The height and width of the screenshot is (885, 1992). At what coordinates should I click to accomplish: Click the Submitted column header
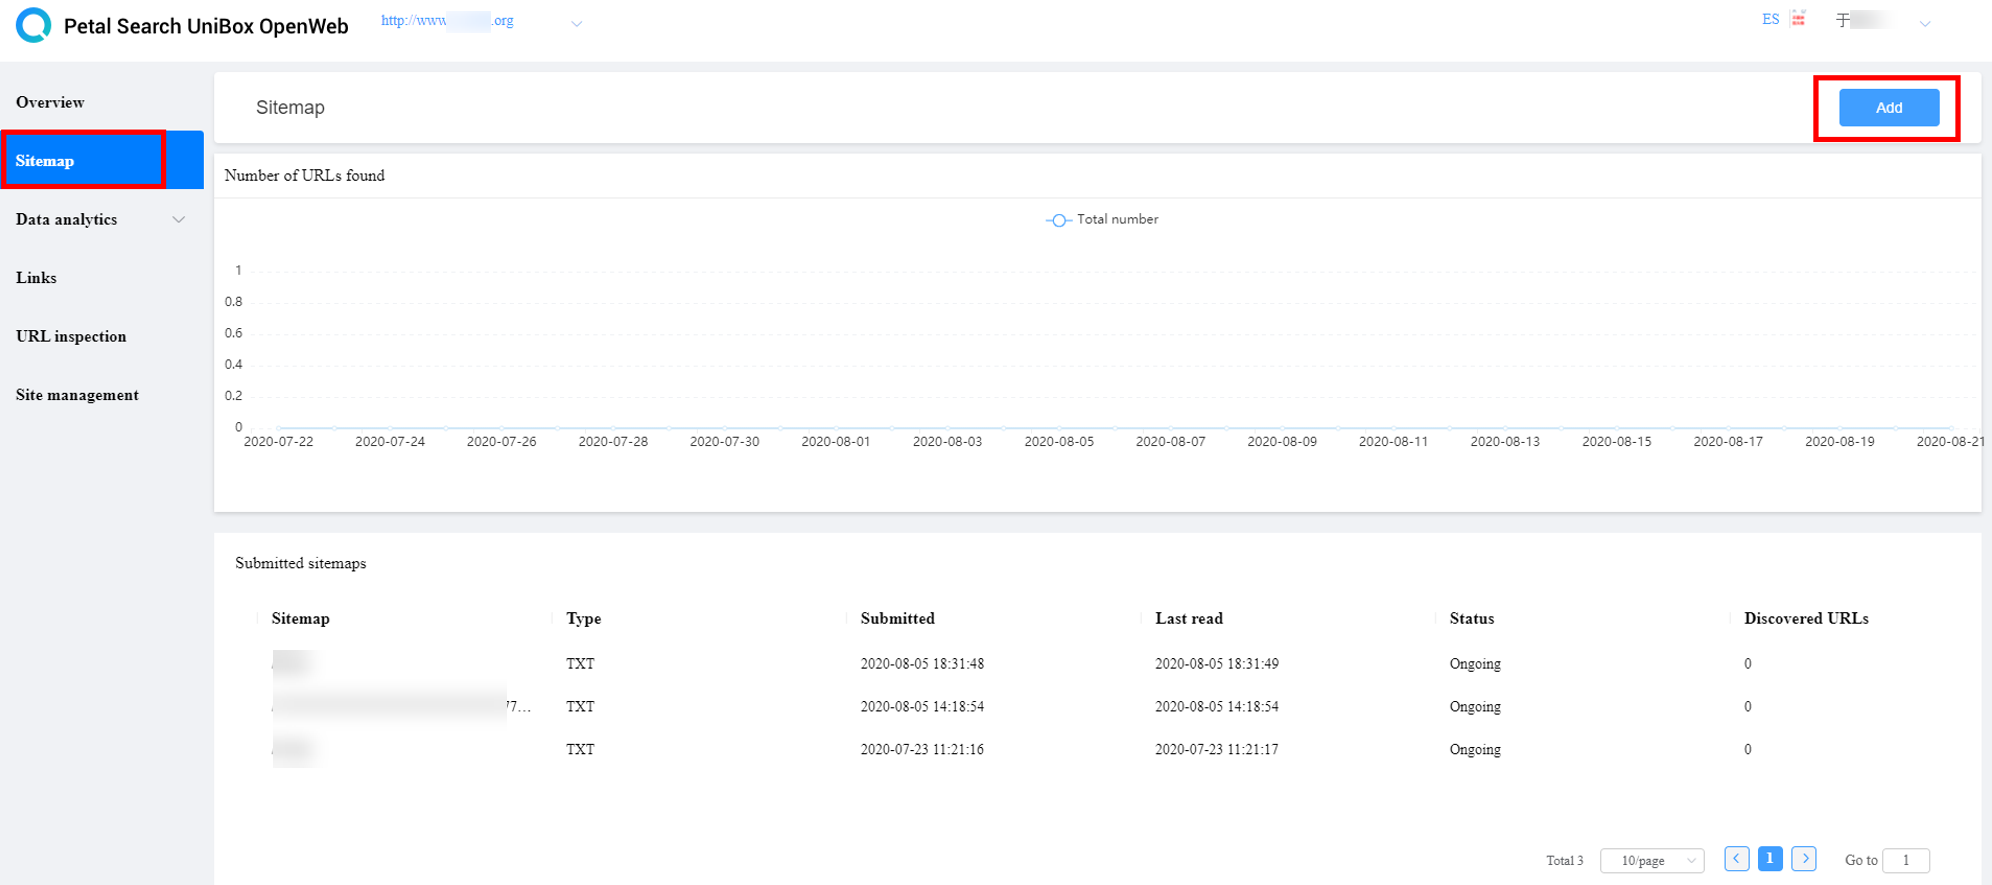897,618
